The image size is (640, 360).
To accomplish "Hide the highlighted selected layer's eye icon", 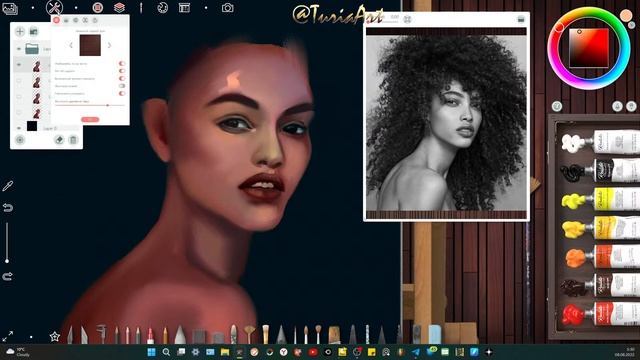I will coord(19,65).
